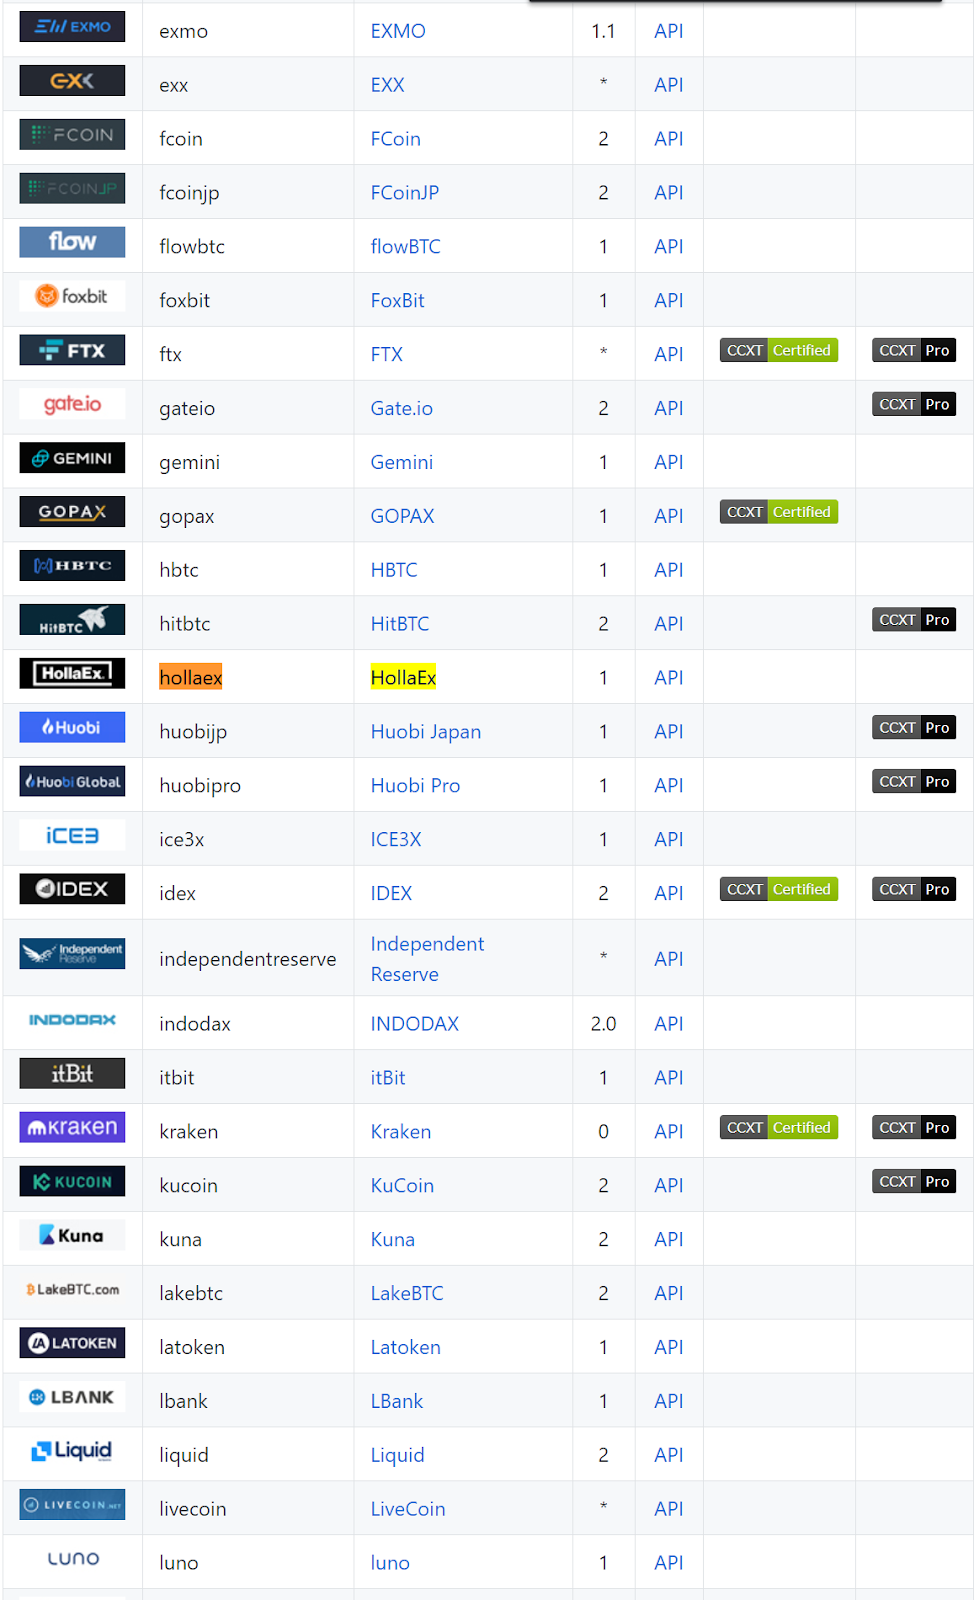
Task: Click the FCoin logo image
Action: point(72,135)
